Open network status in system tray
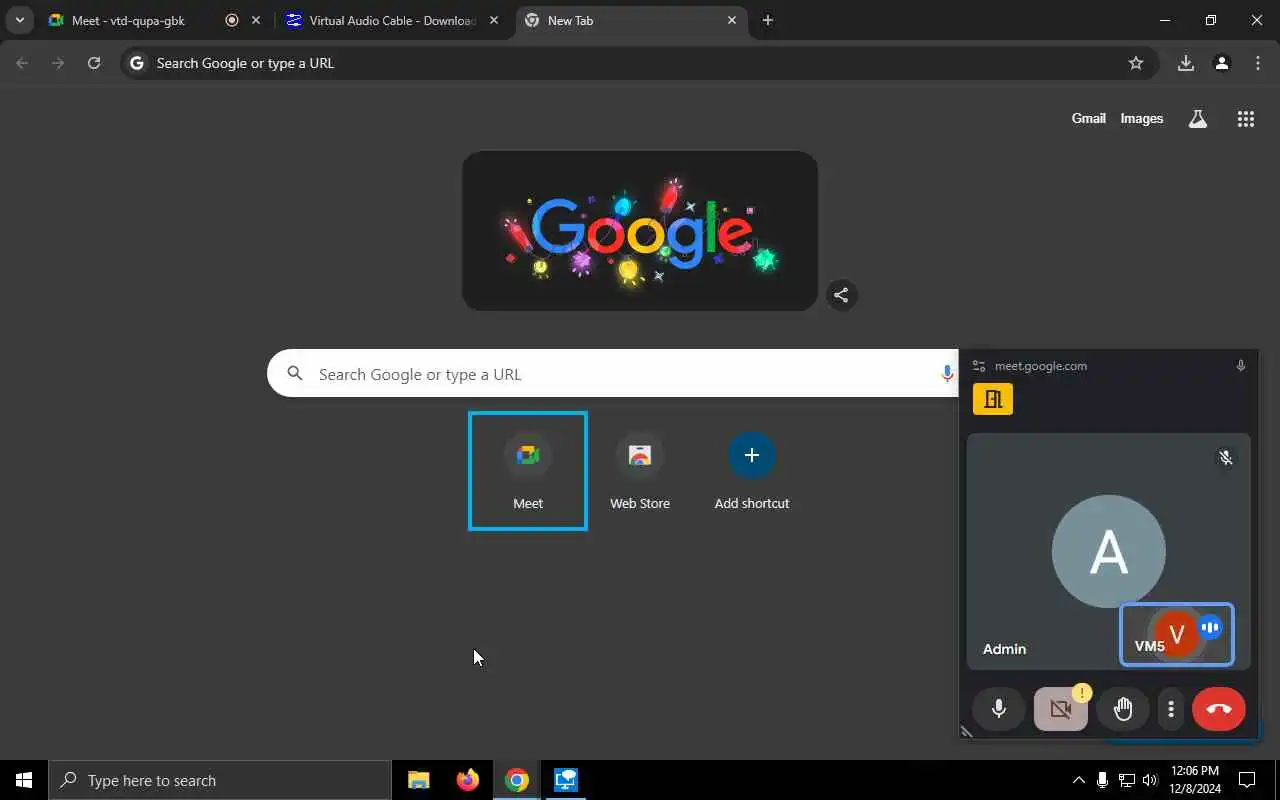Viewport: 1280px width, 800px height. (x=1126, y=780)
